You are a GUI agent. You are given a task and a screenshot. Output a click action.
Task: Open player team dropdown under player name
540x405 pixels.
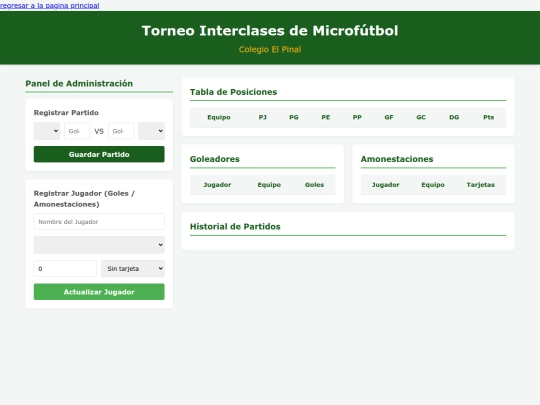click(x=99, y=245)
